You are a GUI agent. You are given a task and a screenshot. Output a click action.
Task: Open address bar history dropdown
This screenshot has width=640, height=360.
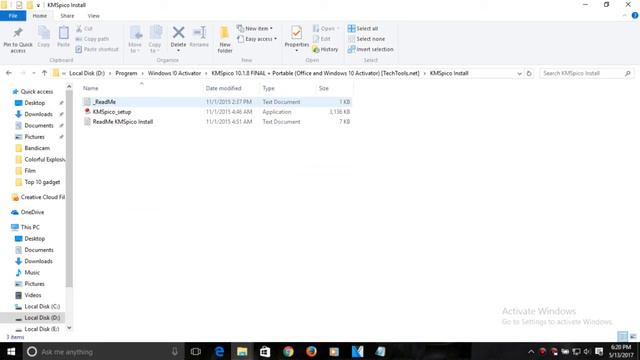(519, 73)
